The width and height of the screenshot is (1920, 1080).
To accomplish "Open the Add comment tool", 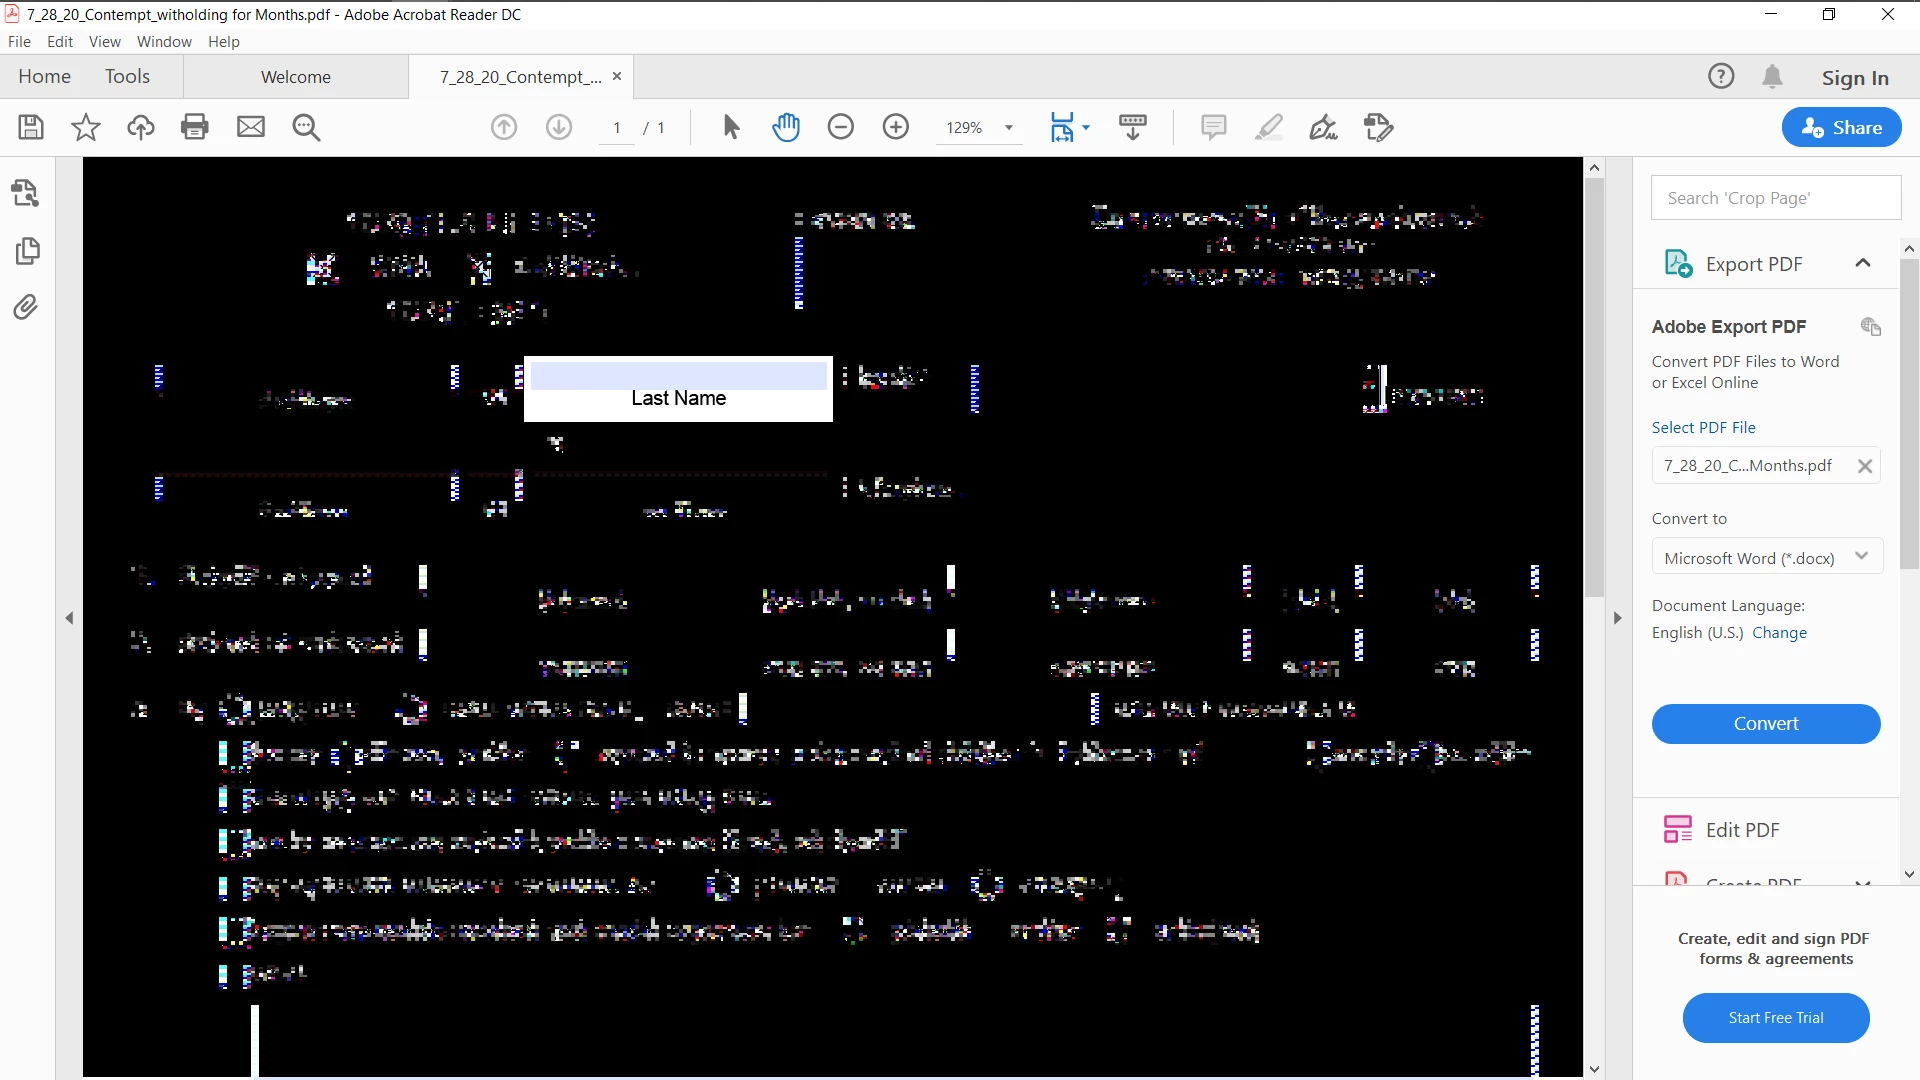I will [x=1213, y=127].
